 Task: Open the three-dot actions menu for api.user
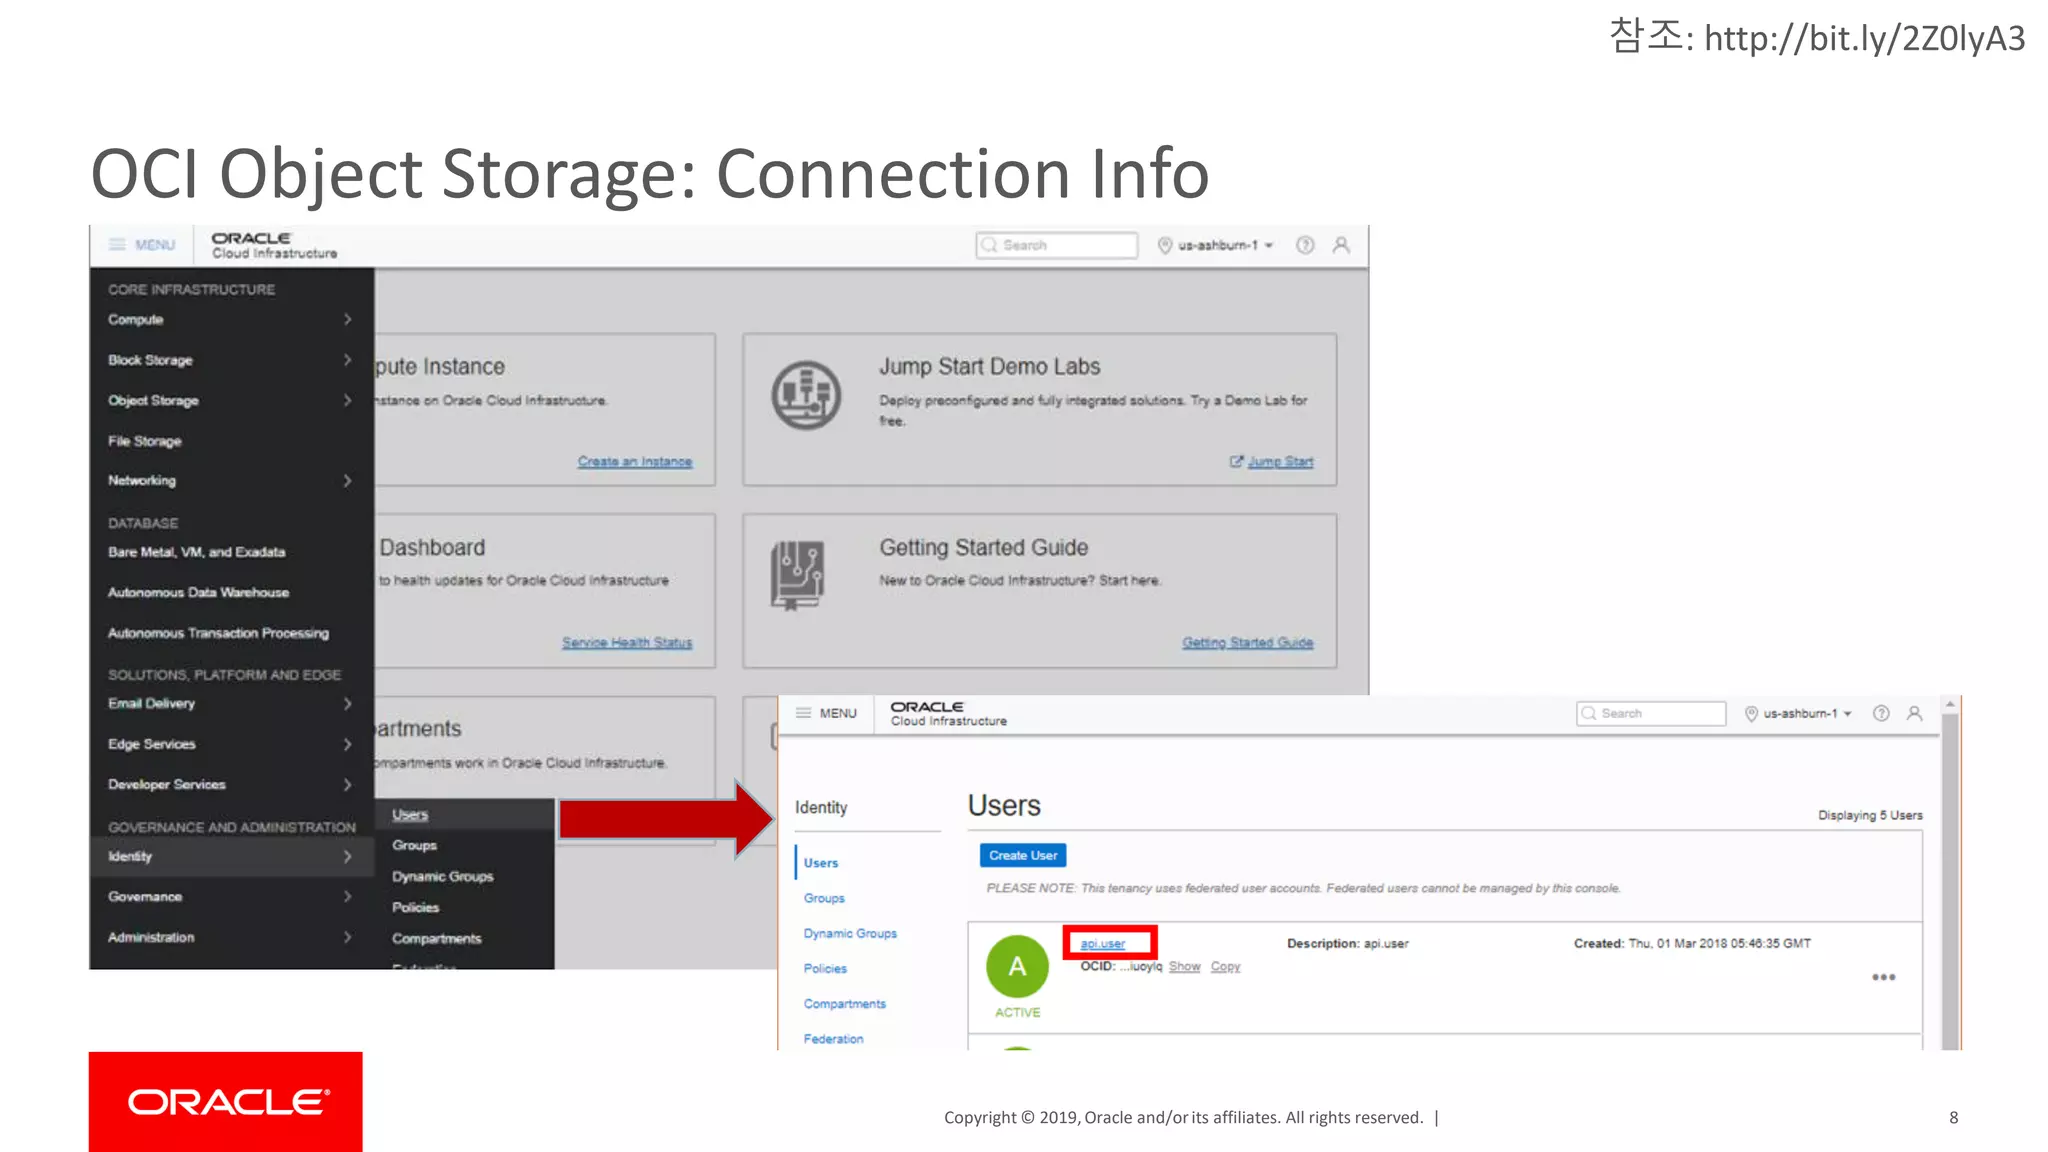pyautogui.click(x=1884, y=977)
